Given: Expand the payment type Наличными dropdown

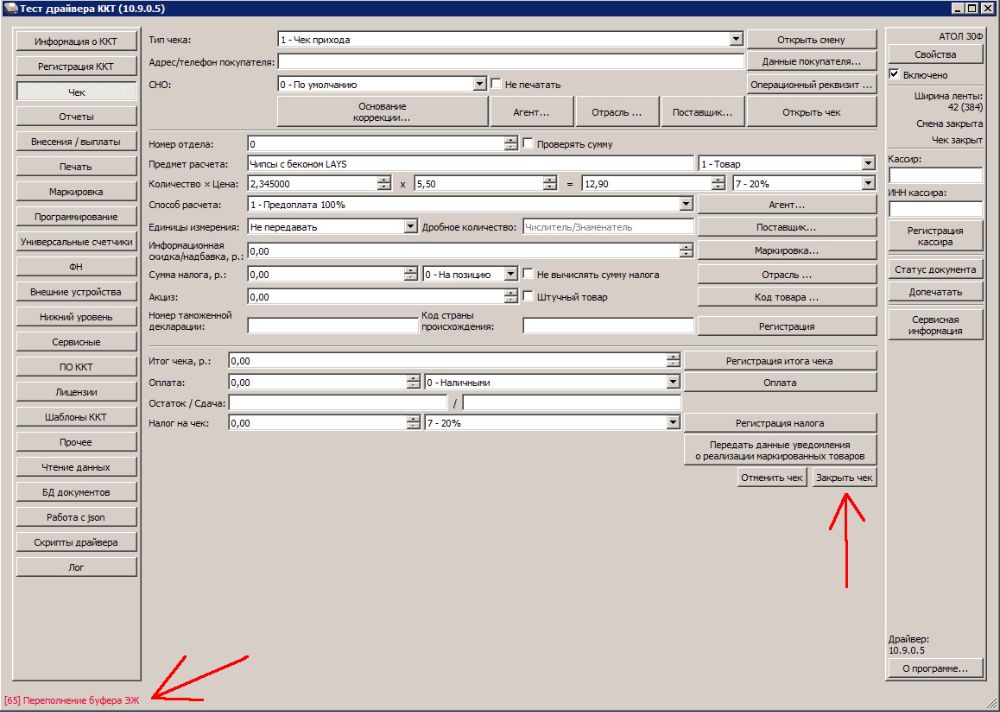Looking at the screenshot, I should (x=672, y=382).
